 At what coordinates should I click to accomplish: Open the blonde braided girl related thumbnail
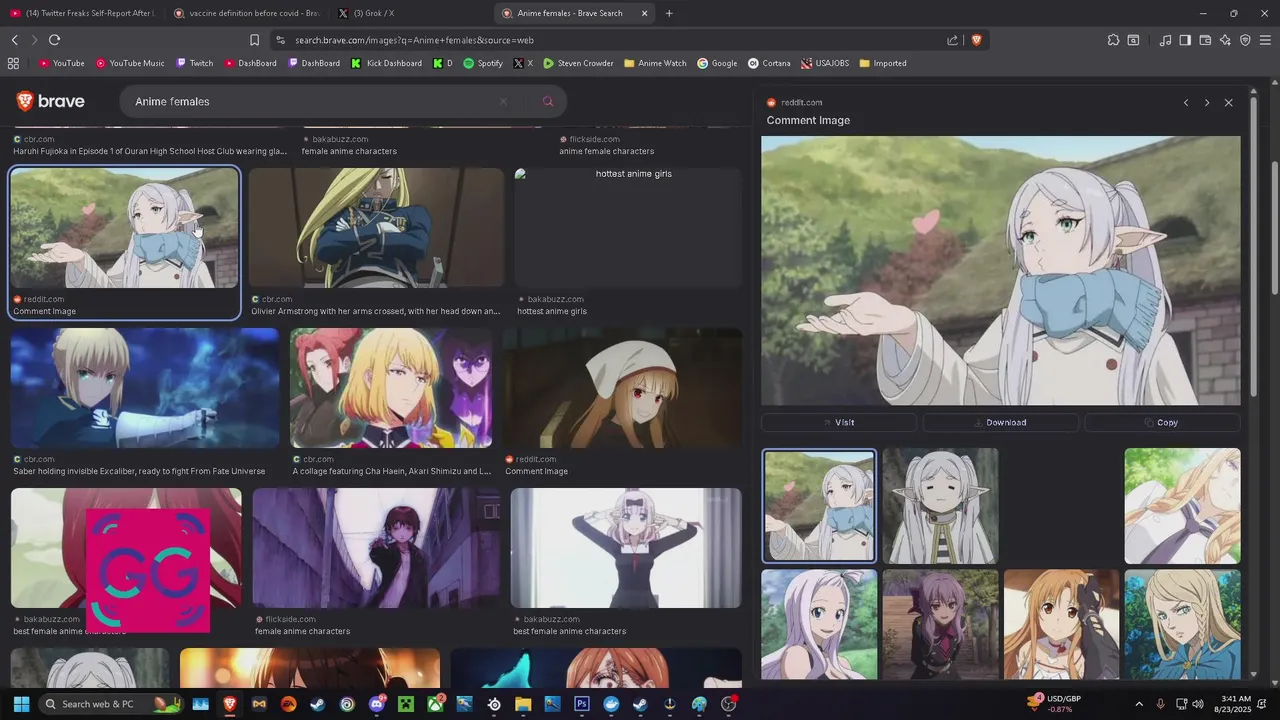coord(1182,506)
